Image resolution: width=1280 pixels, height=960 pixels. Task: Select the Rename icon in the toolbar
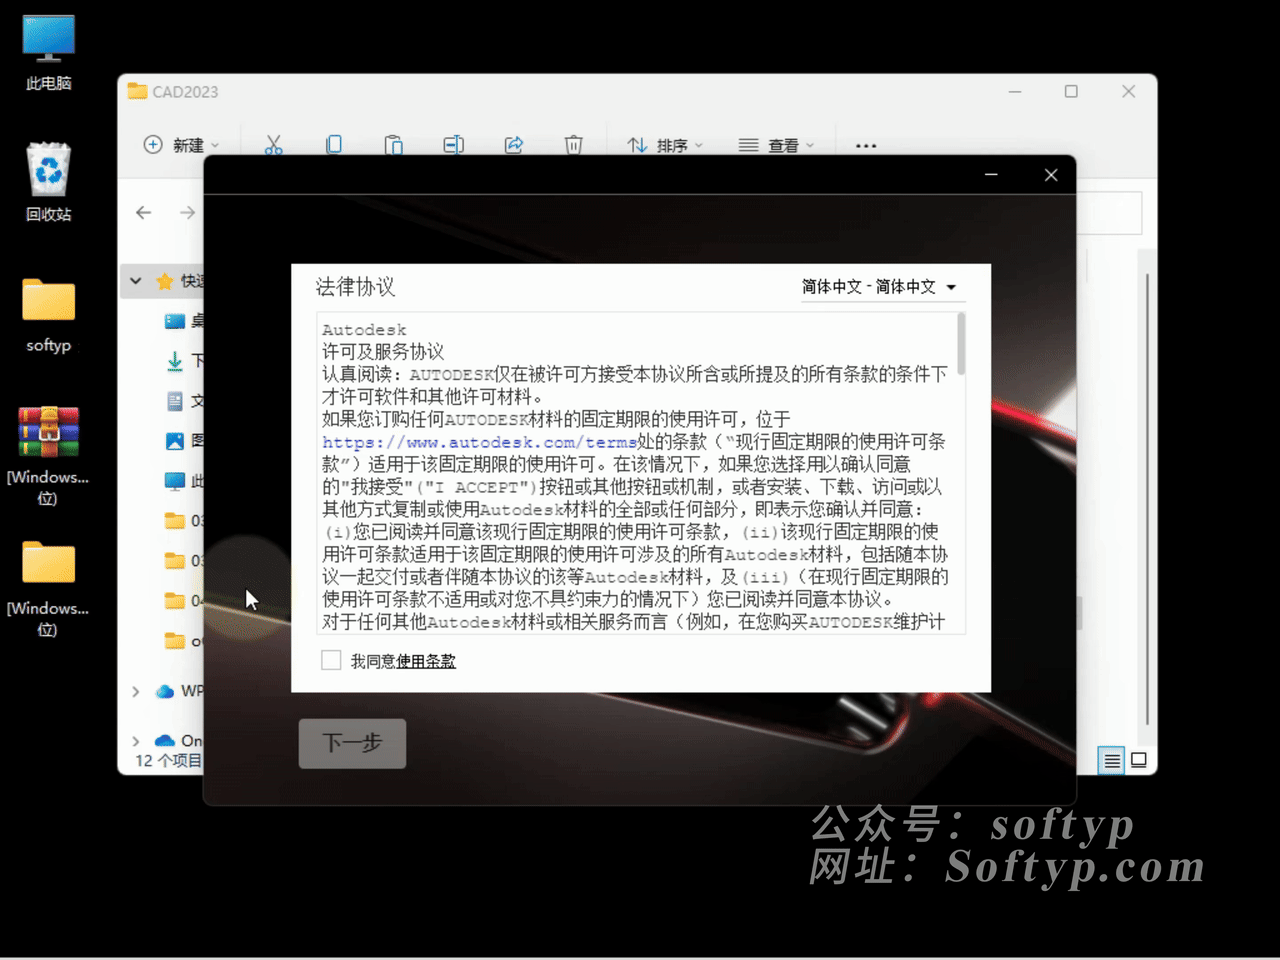[453, 145]
